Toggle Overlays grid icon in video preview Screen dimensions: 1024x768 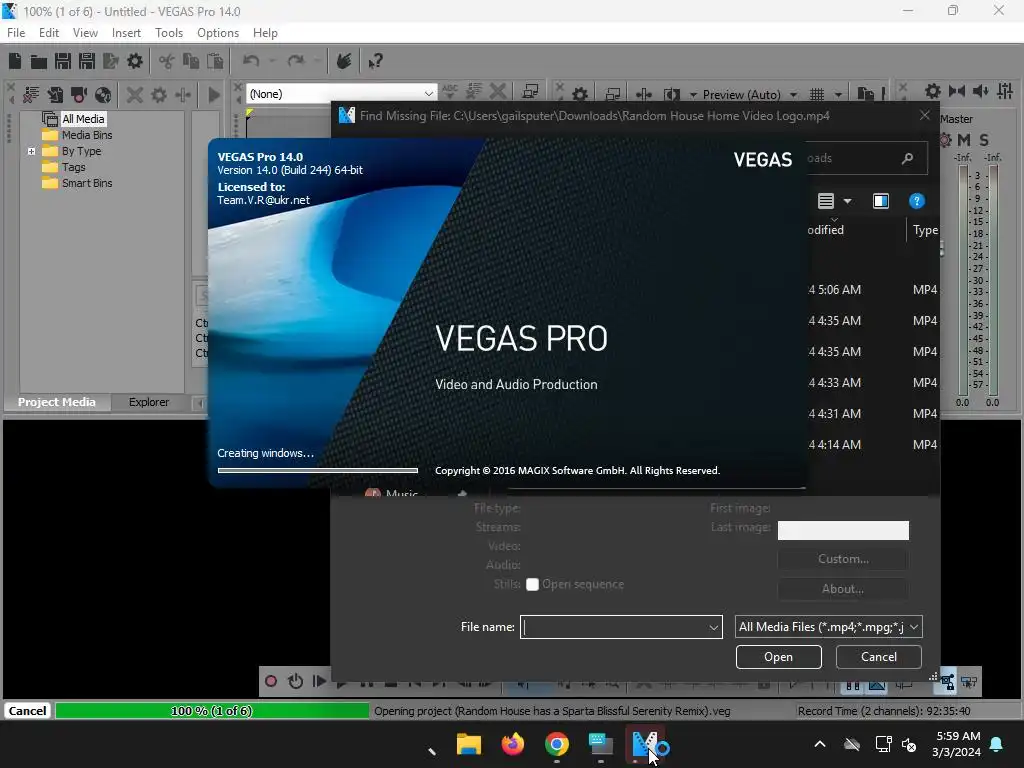coord(817,95)
